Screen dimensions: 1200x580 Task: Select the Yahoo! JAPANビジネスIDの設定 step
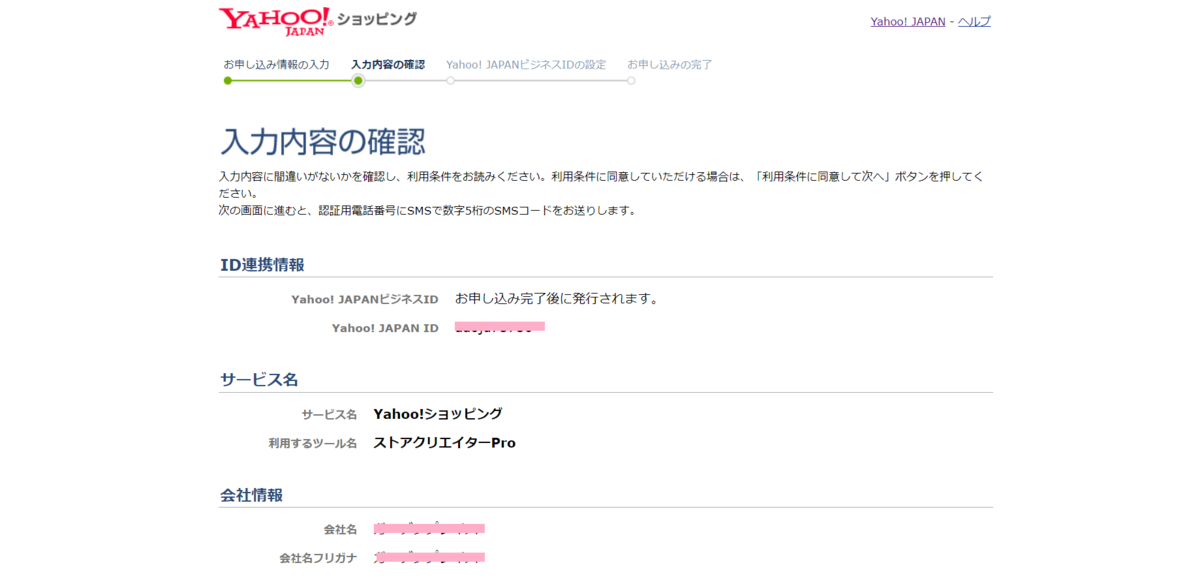coord(526,64)
